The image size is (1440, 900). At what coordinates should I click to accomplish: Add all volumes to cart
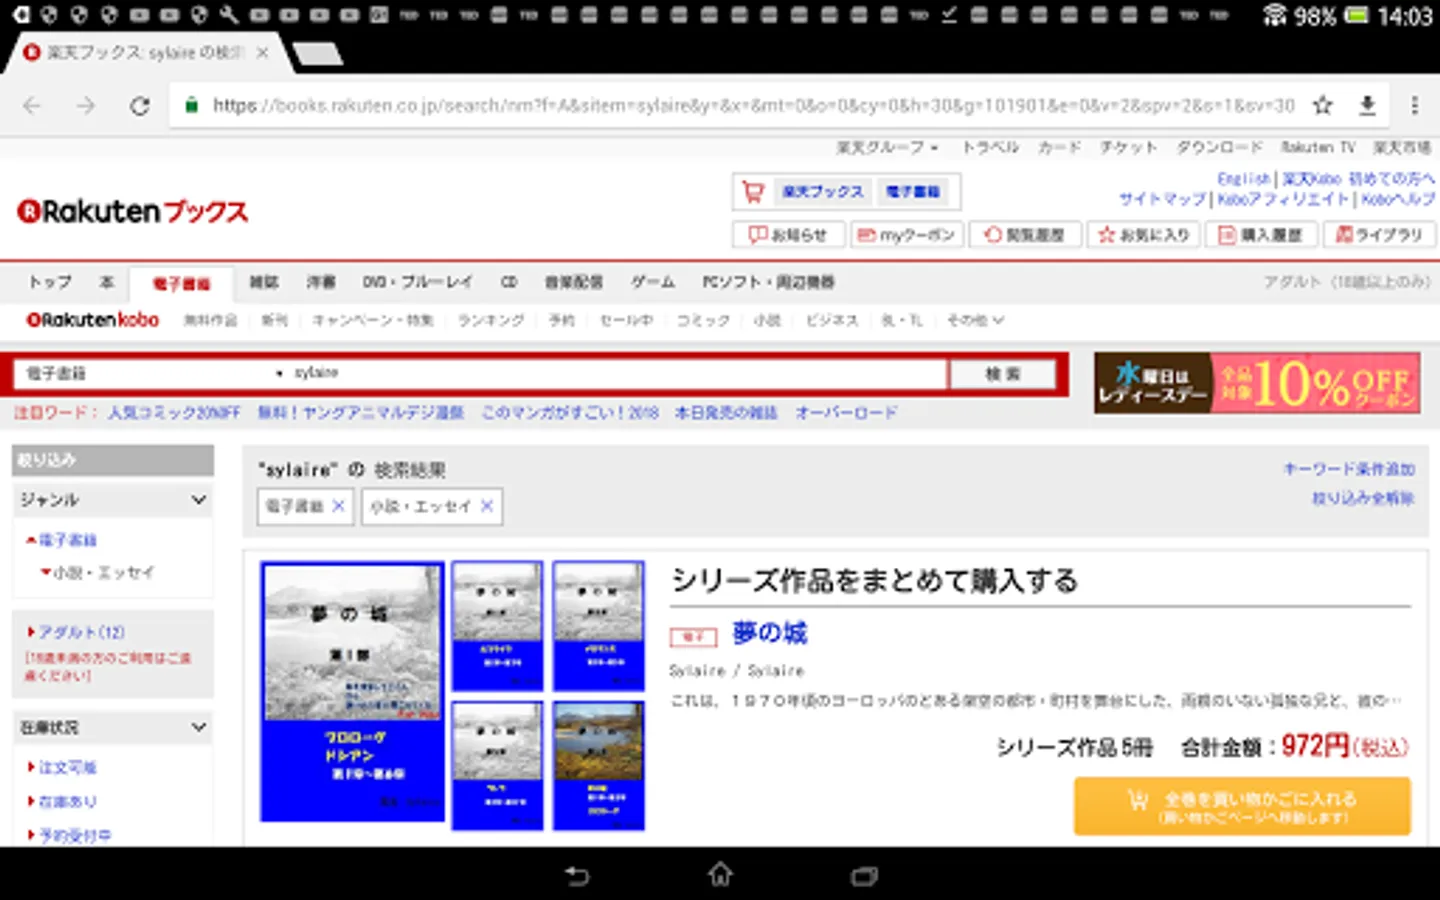click(x=1242, y=806)
